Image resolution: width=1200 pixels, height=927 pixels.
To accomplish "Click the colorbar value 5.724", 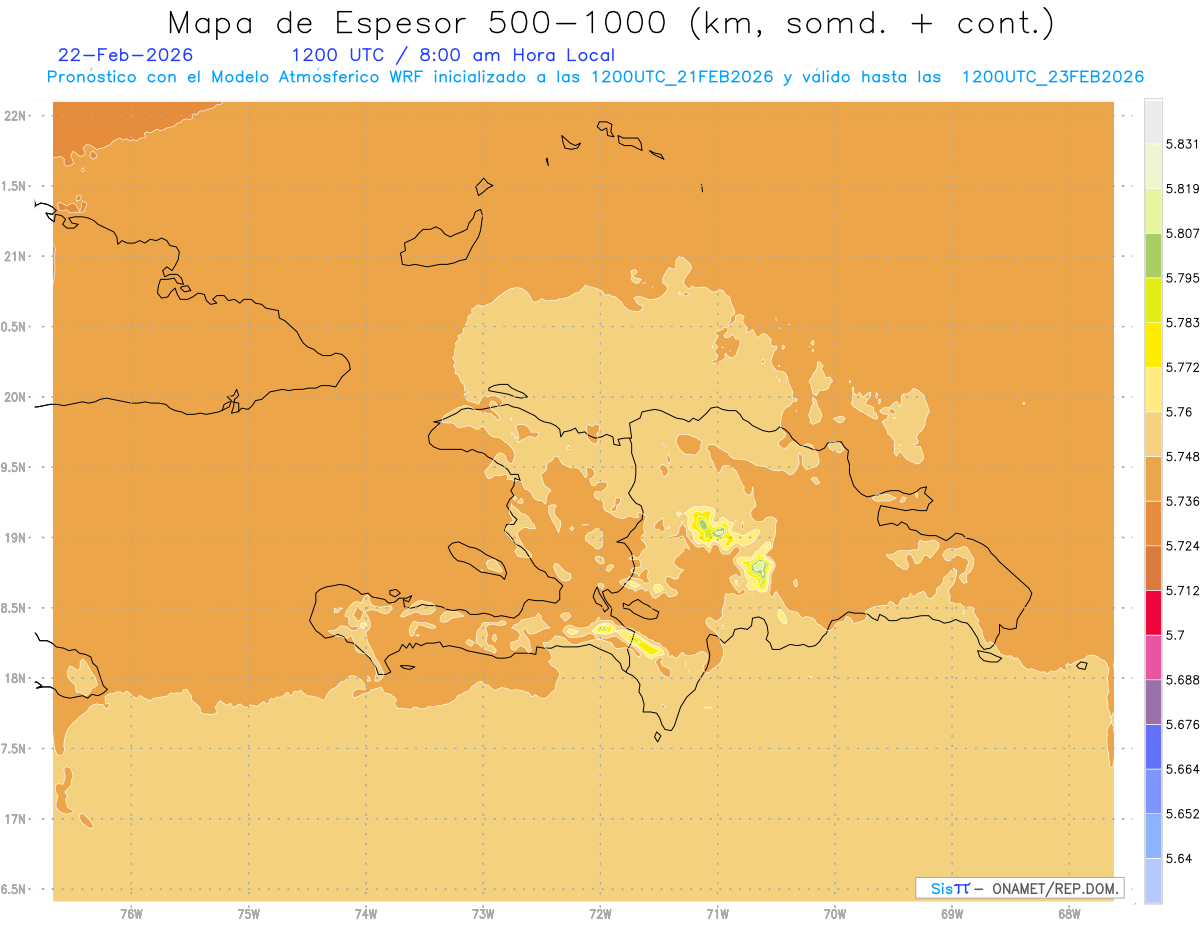I will click(1182, 546).
